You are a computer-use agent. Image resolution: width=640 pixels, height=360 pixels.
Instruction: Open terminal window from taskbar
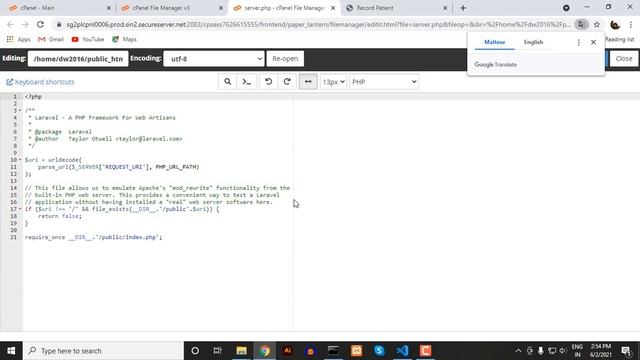coord(333,351)
